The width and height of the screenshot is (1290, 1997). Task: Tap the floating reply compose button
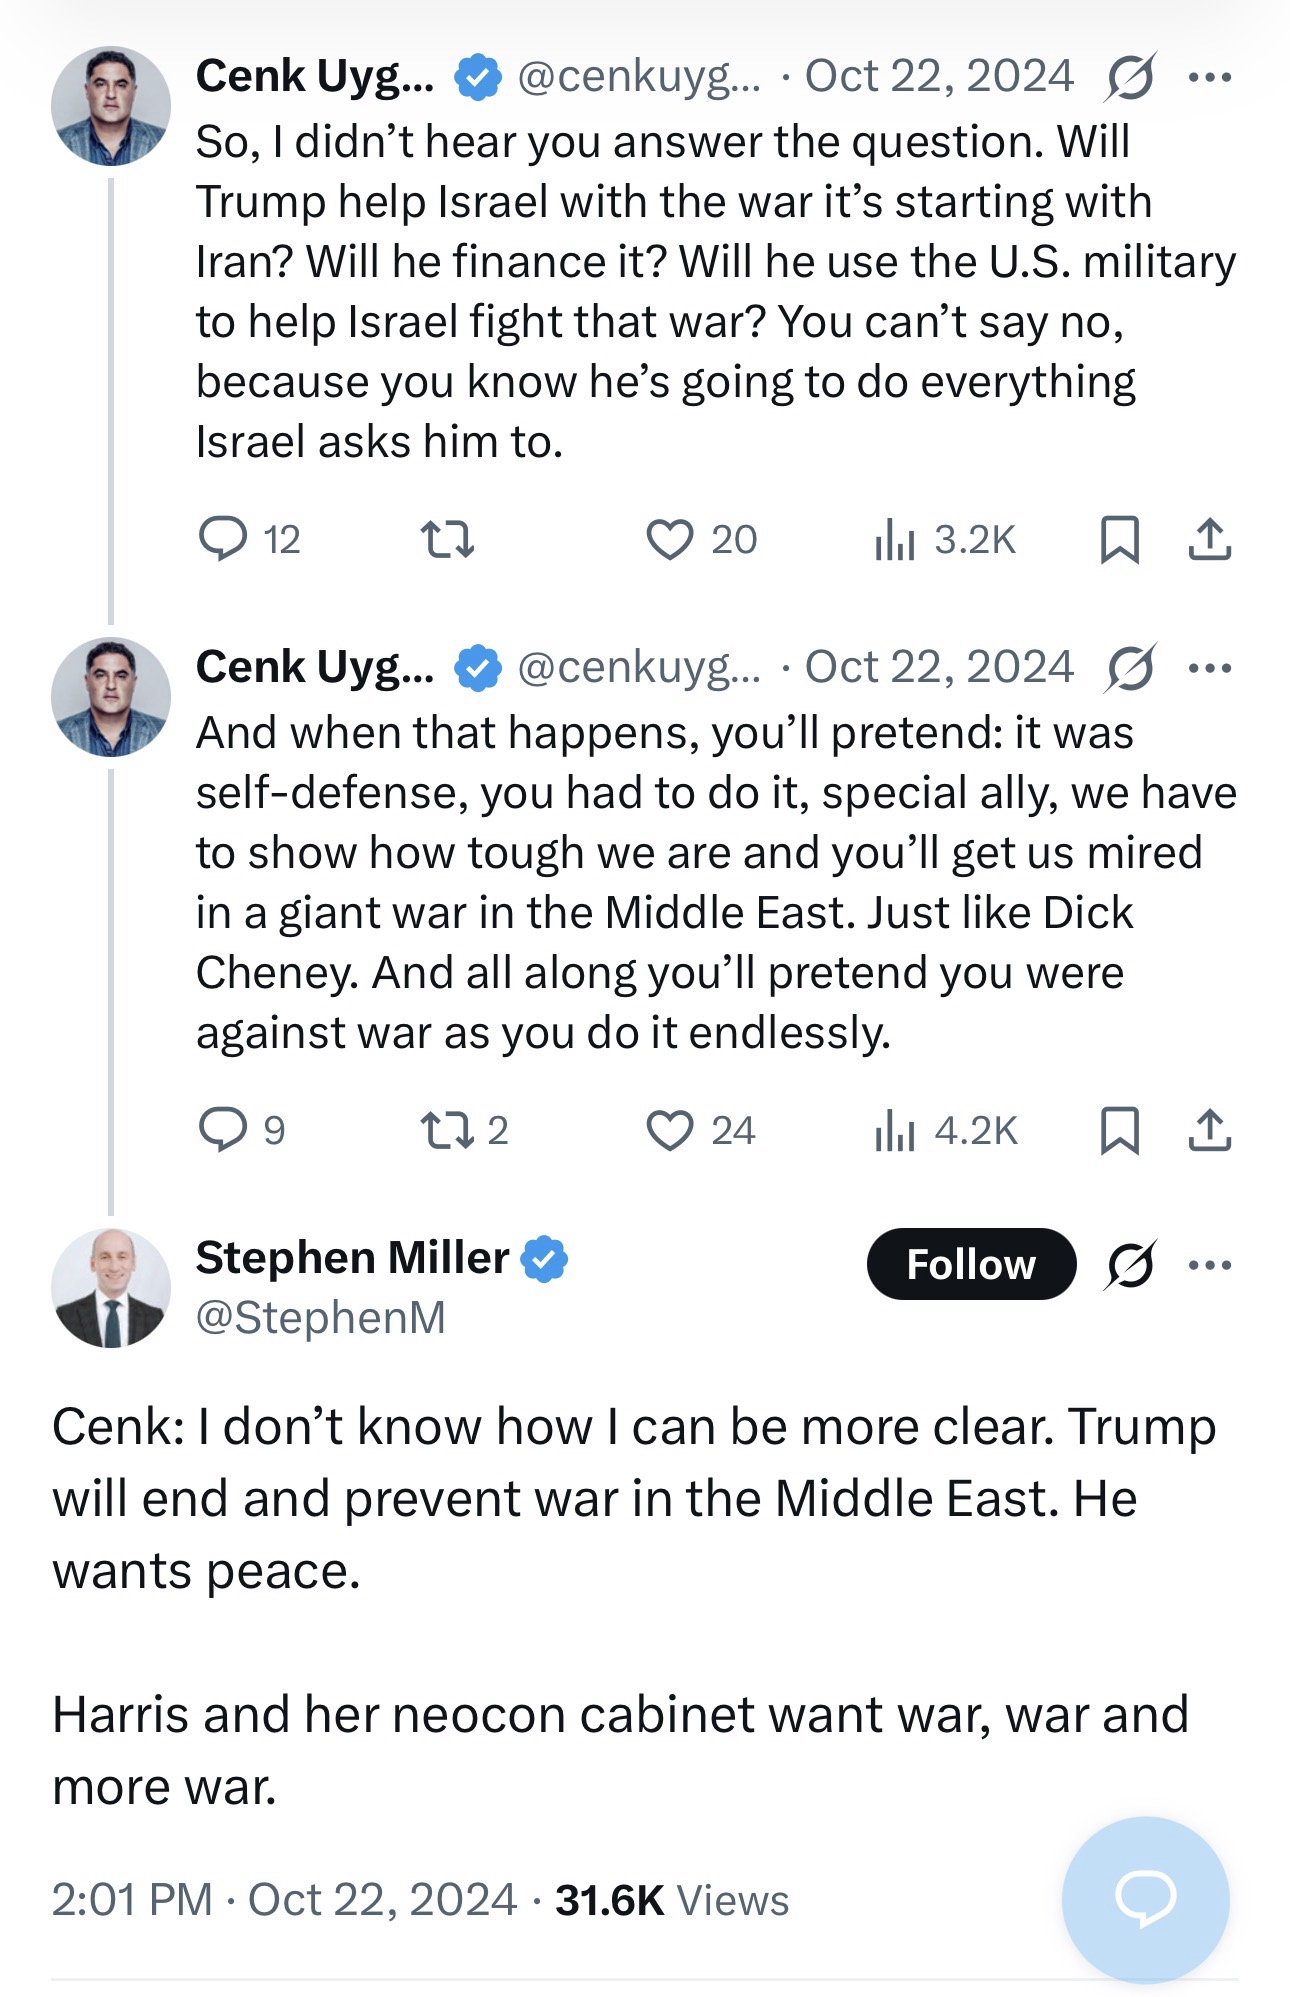coord(1145,1898)
